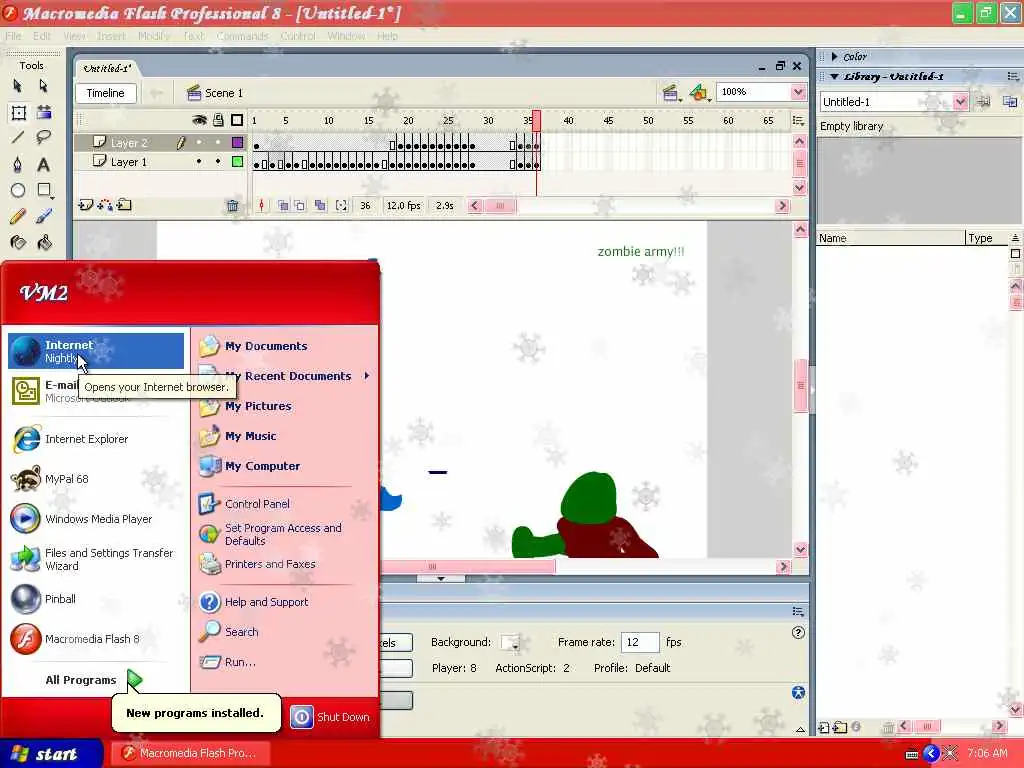Click the Frame rate input field
Viewport: 1024px width, 768px height.
tap(639, 642)
